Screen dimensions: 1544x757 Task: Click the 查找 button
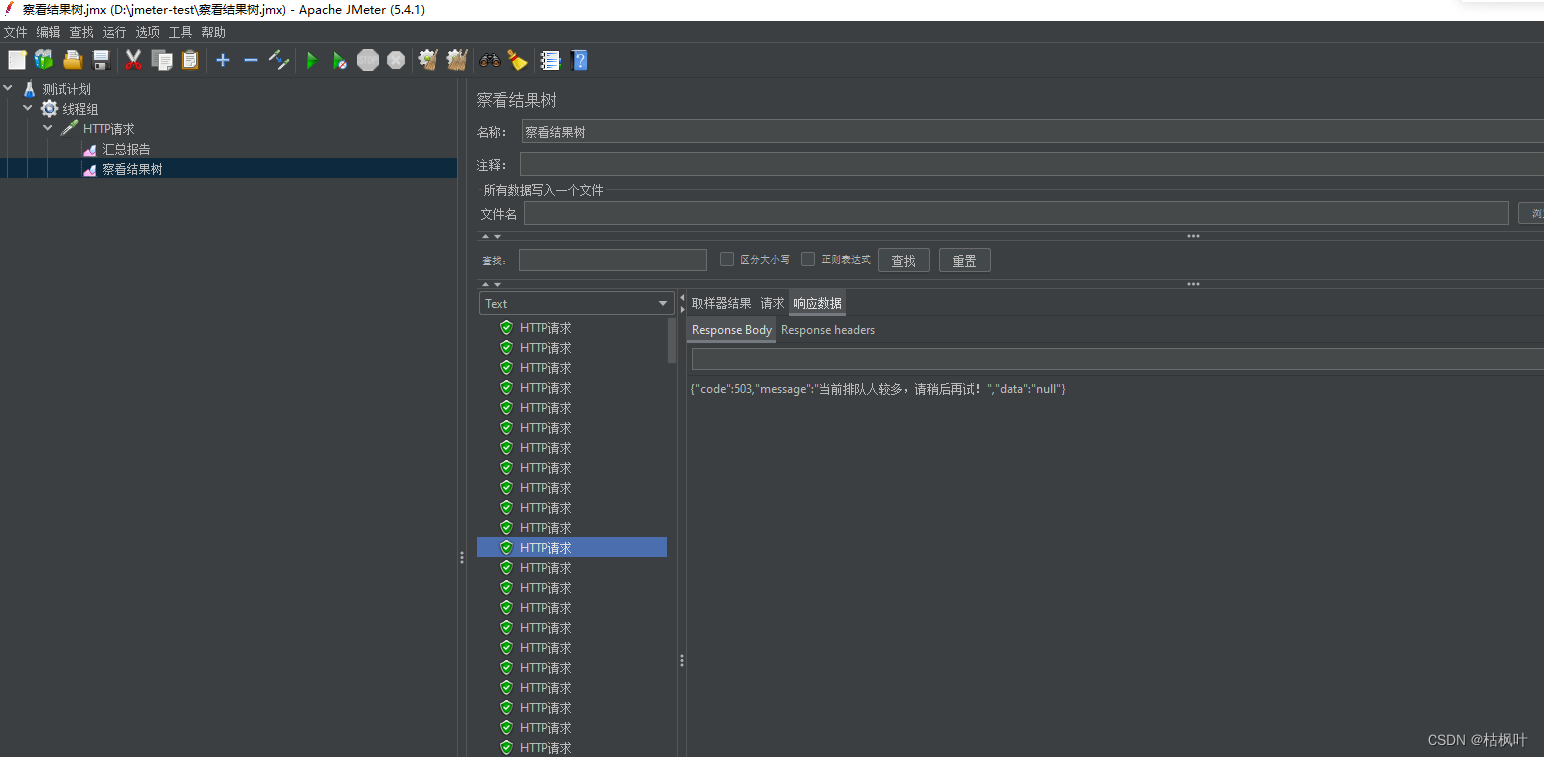pyautogui.click(x=903, y=261)
